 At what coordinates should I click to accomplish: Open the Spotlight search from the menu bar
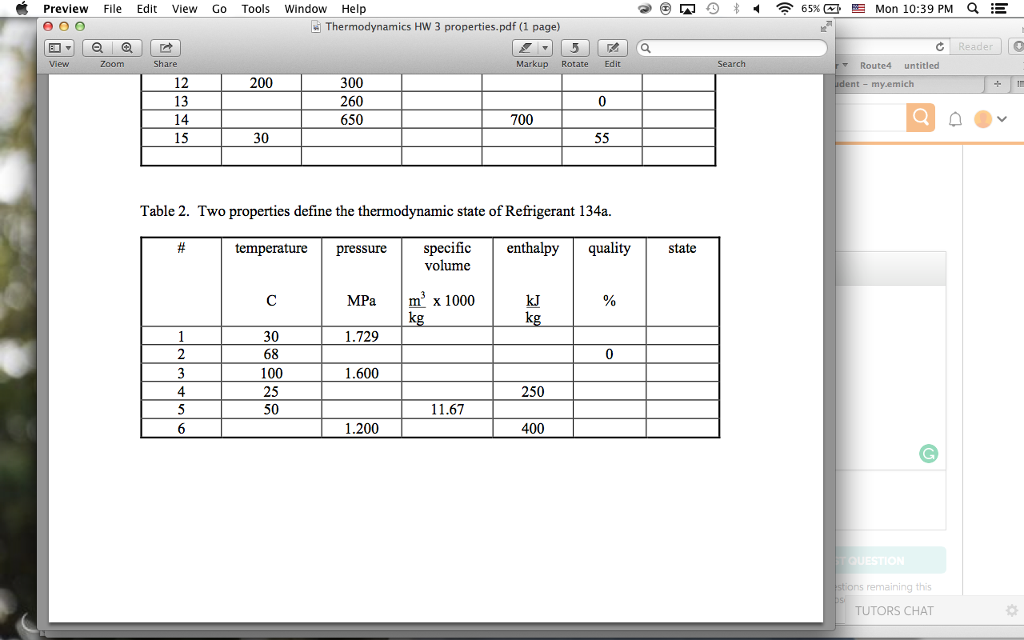972,8
